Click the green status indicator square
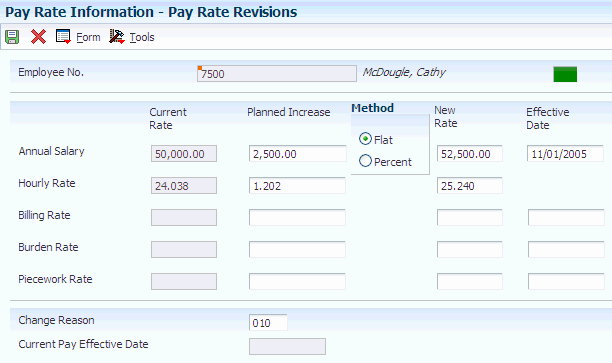This screenshot has height=363, width=612. click(x=565, y=74)
